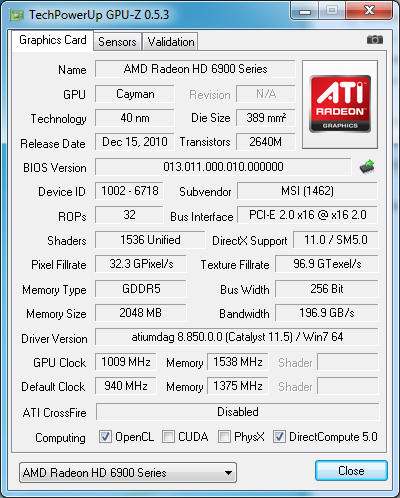Image resolution: width=400 pixels, height=498 pixels.
Task: Switch to the Validation tab
Action: click(x=170, y=42)
